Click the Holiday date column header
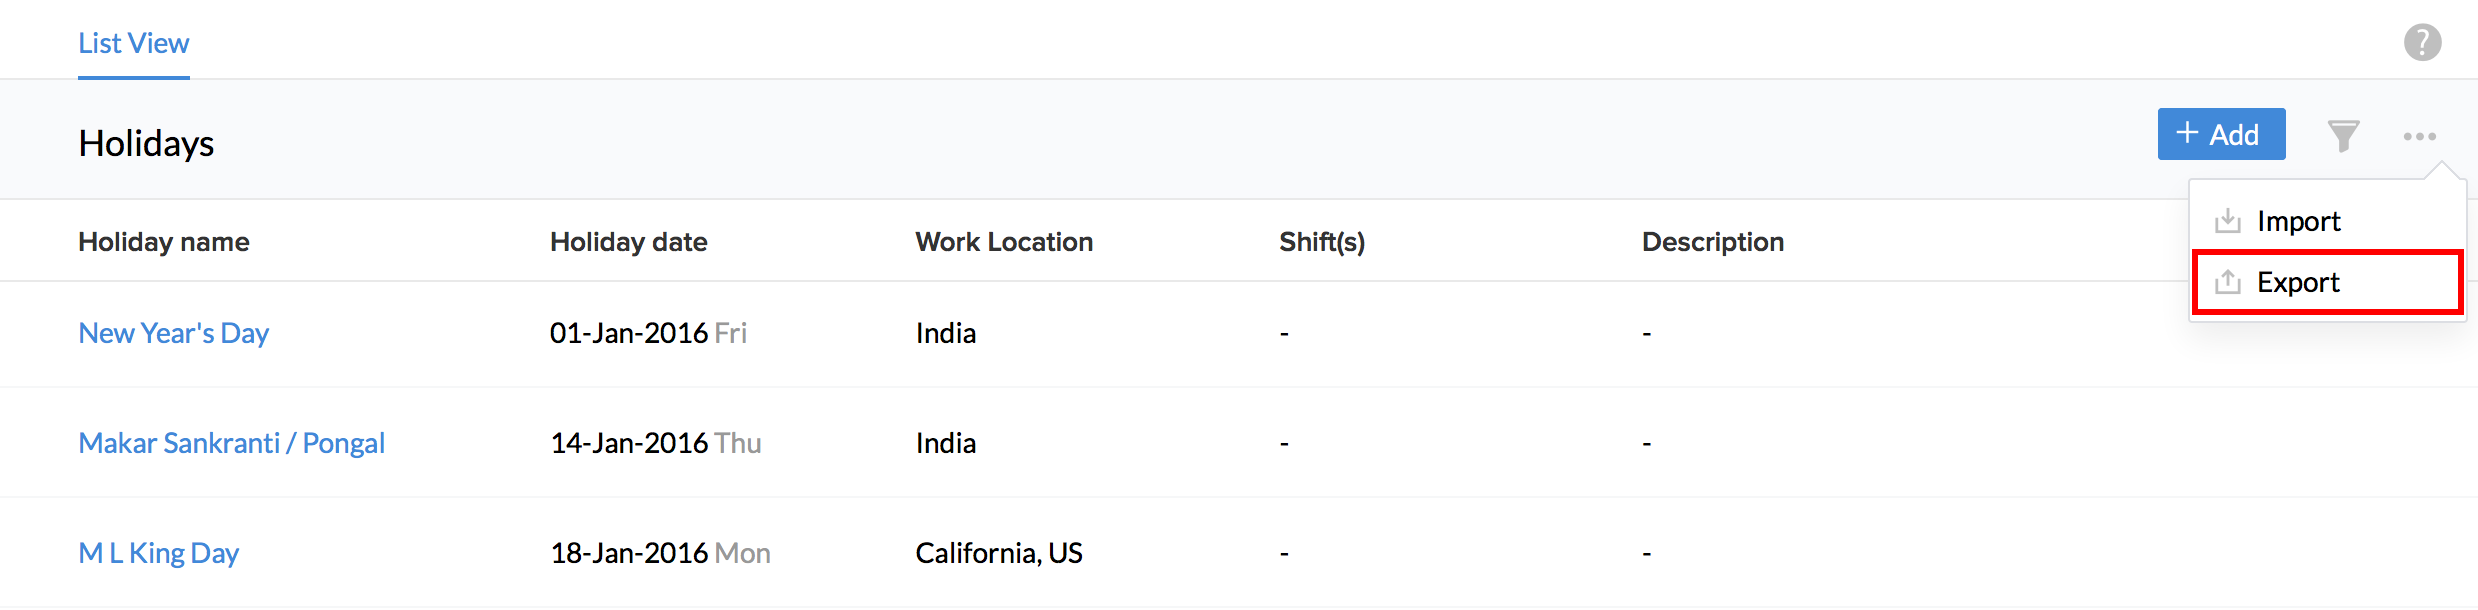Image resolution: width=2478 pixels, height=610 pixels. click(628, 242)
